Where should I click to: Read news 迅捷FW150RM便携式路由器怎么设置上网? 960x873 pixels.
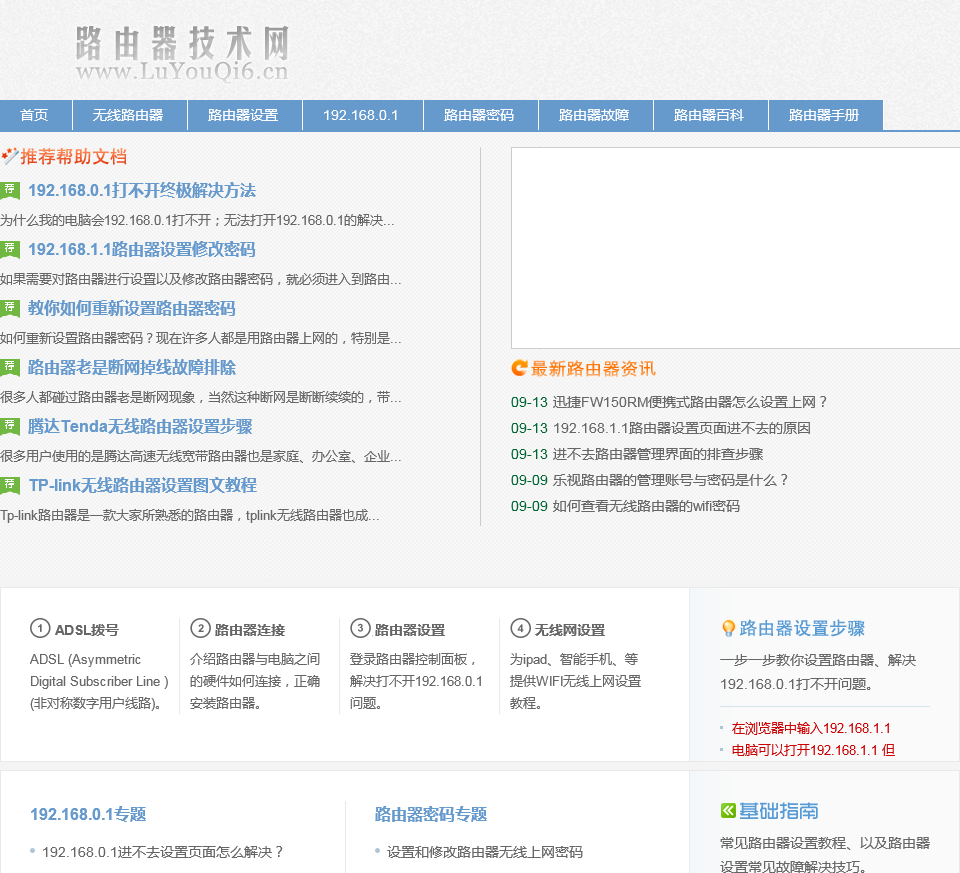(x=690, y=402)
